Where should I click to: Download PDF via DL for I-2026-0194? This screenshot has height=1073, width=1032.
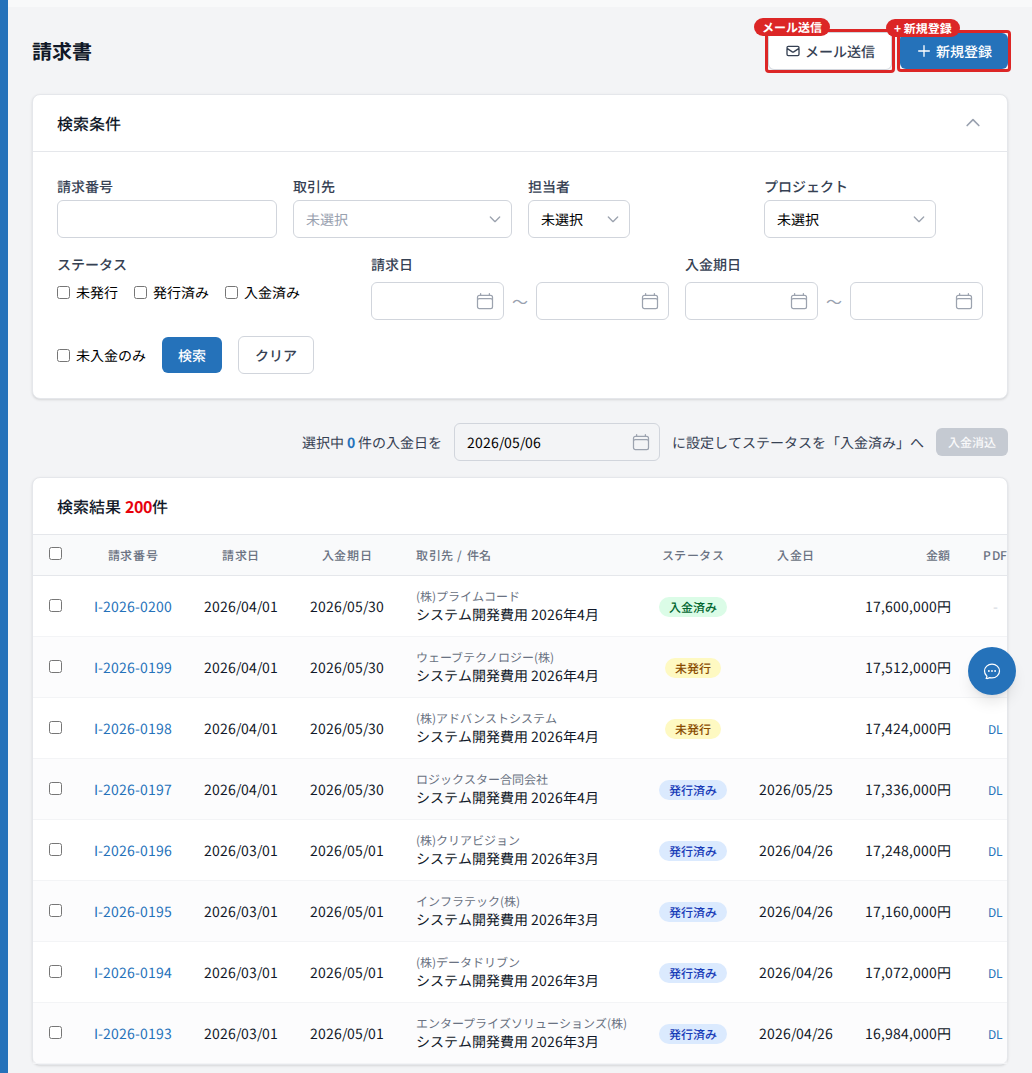click(995, 973)
